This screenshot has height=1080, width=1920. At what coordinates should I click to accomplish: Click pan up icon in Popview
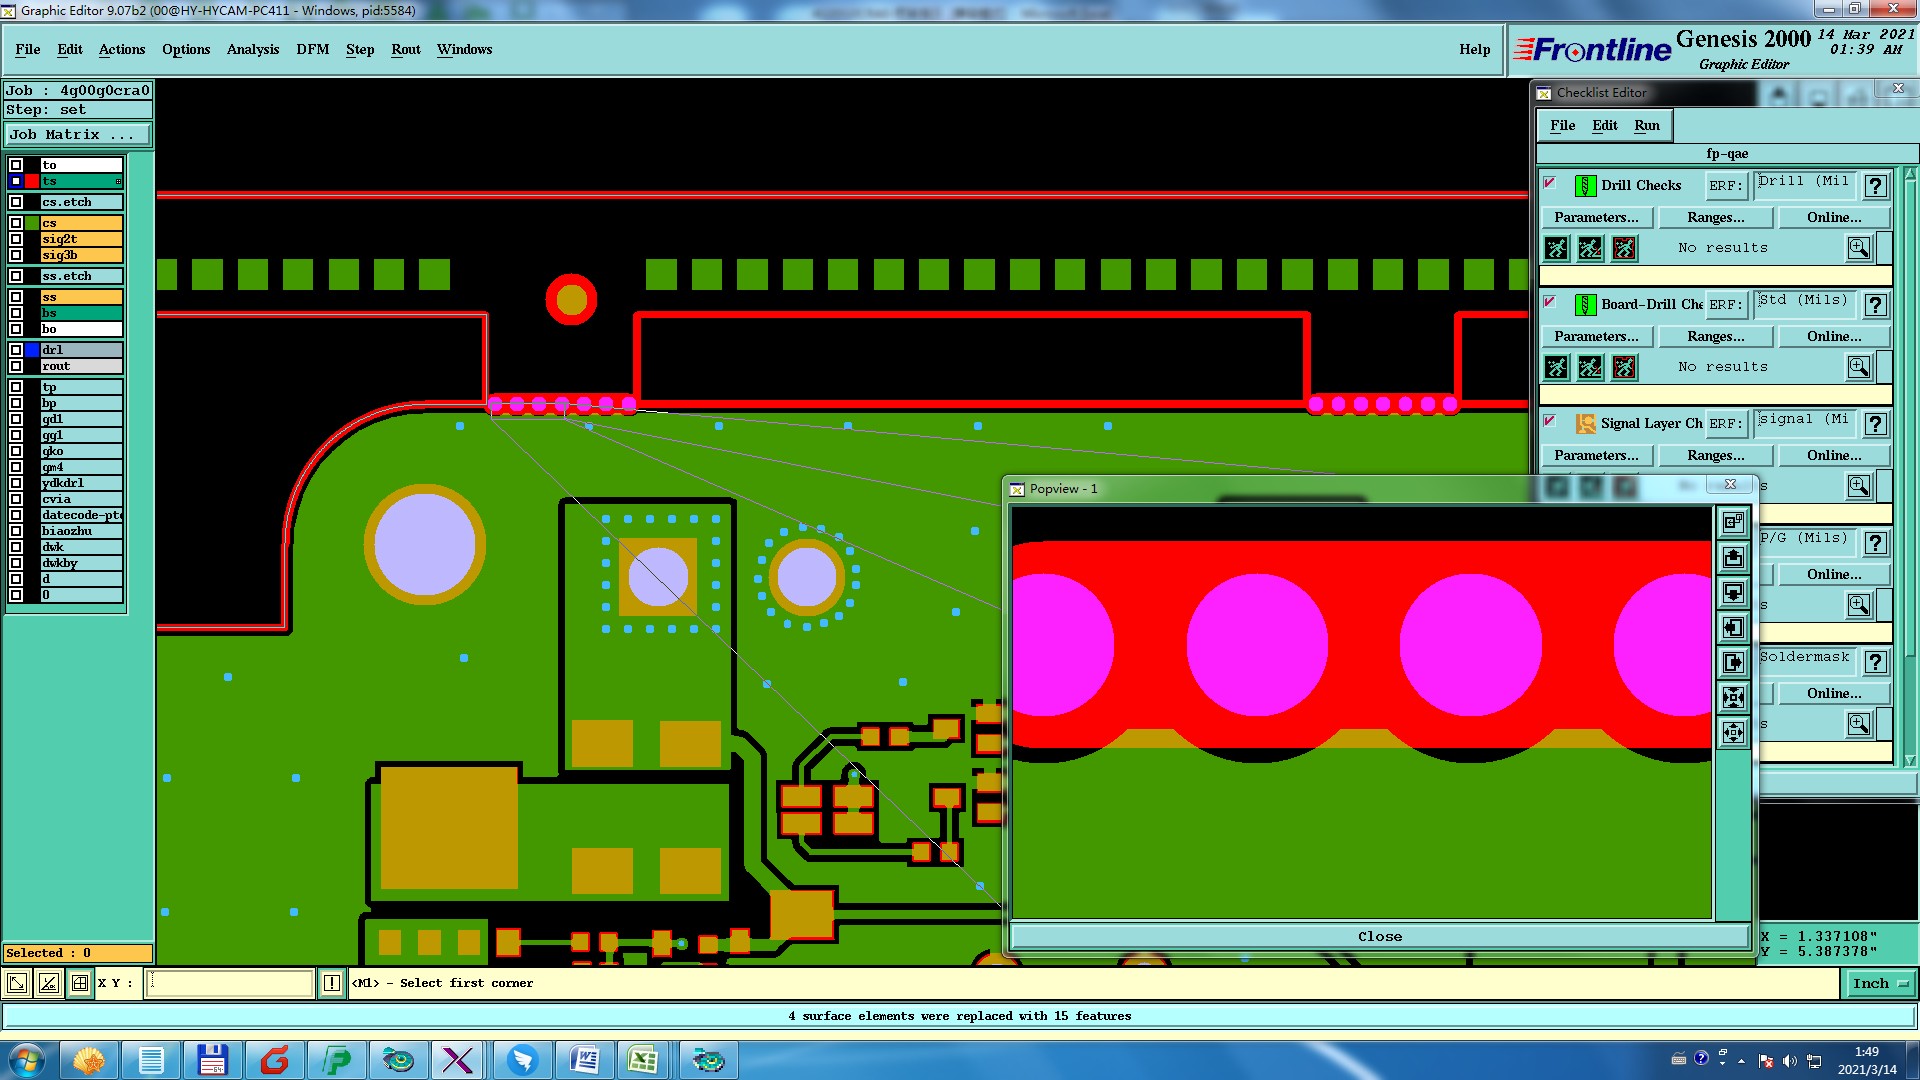[x=1733, y=558]
